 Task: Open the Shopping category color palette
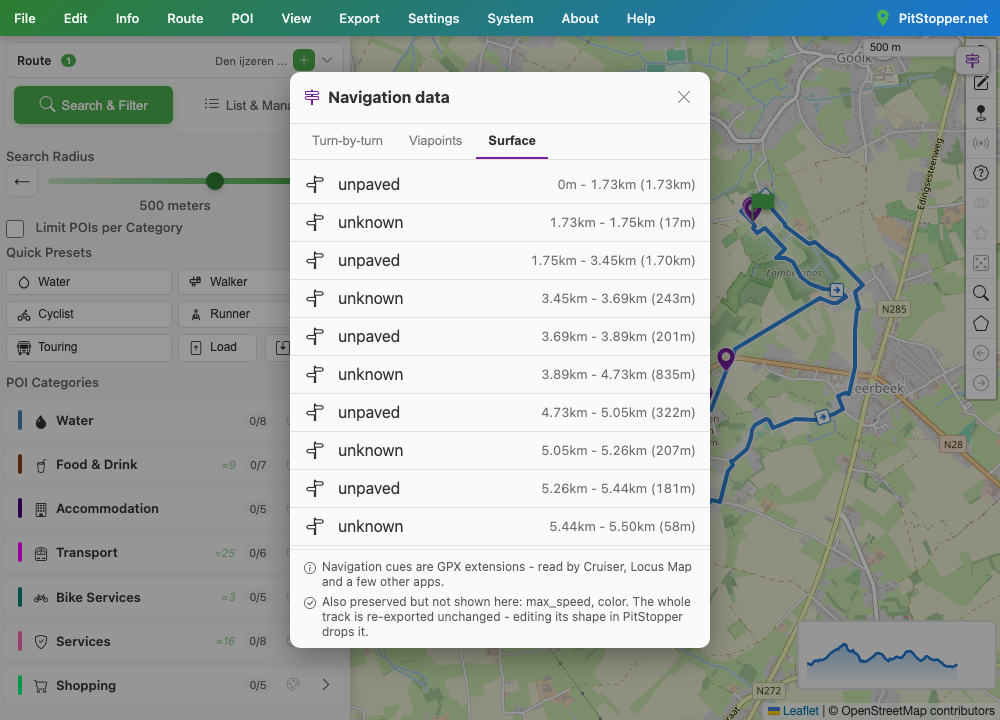293,685
